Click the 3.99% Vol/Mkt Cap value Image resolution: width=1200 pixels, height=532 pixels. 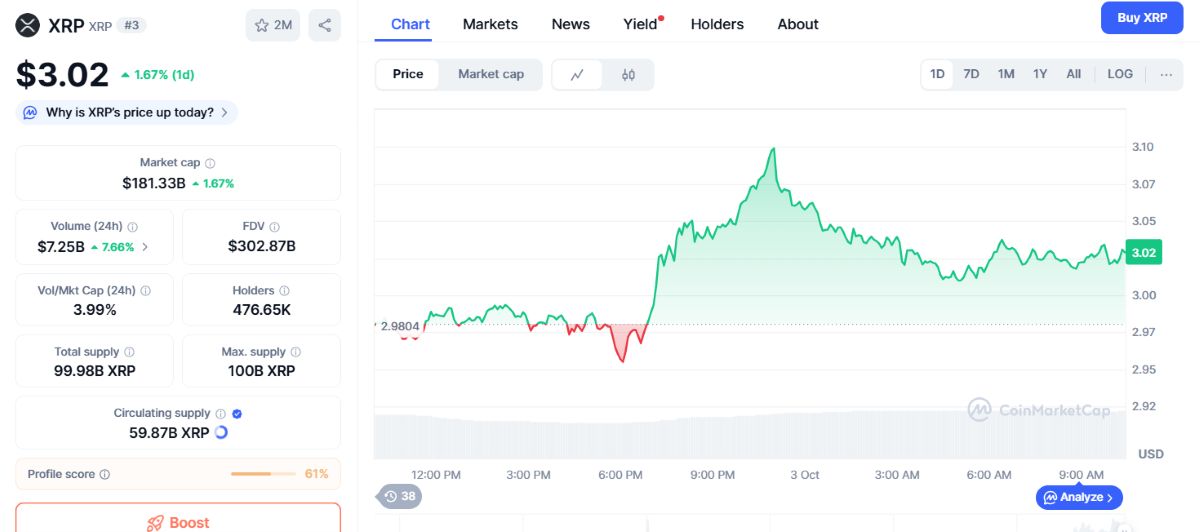pyautogui.click(x=95, y=310)
